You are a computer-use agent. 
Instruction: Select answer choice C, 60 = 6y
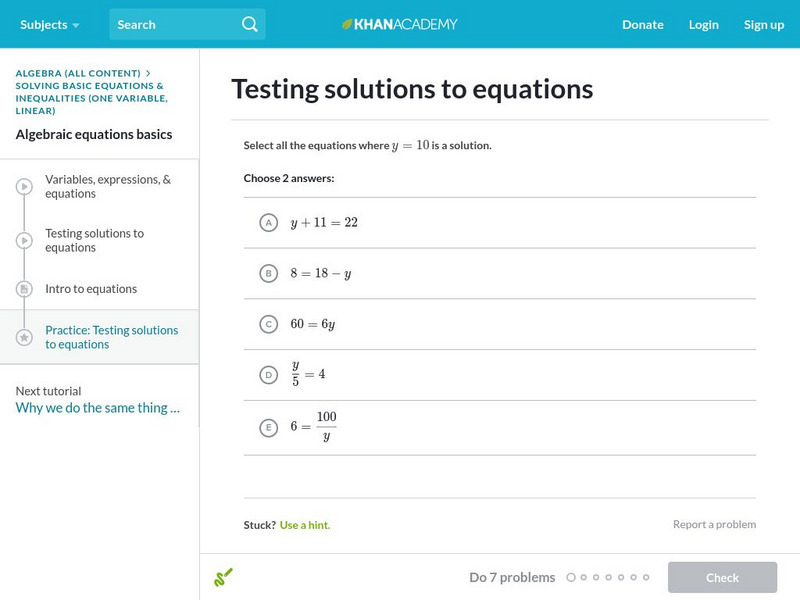click(x=268, y=324)
